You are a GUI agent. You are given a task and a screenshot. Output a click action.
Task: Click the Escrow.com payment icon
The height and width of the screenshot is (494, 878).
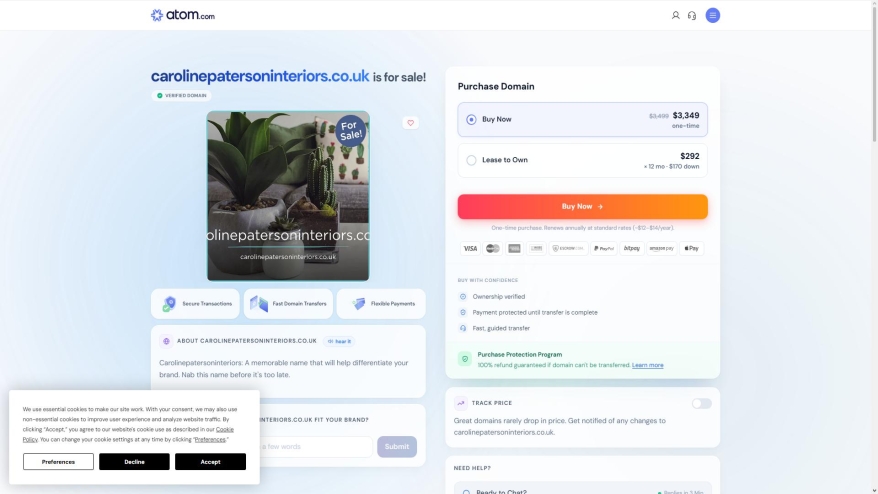[x=568, y=248]
